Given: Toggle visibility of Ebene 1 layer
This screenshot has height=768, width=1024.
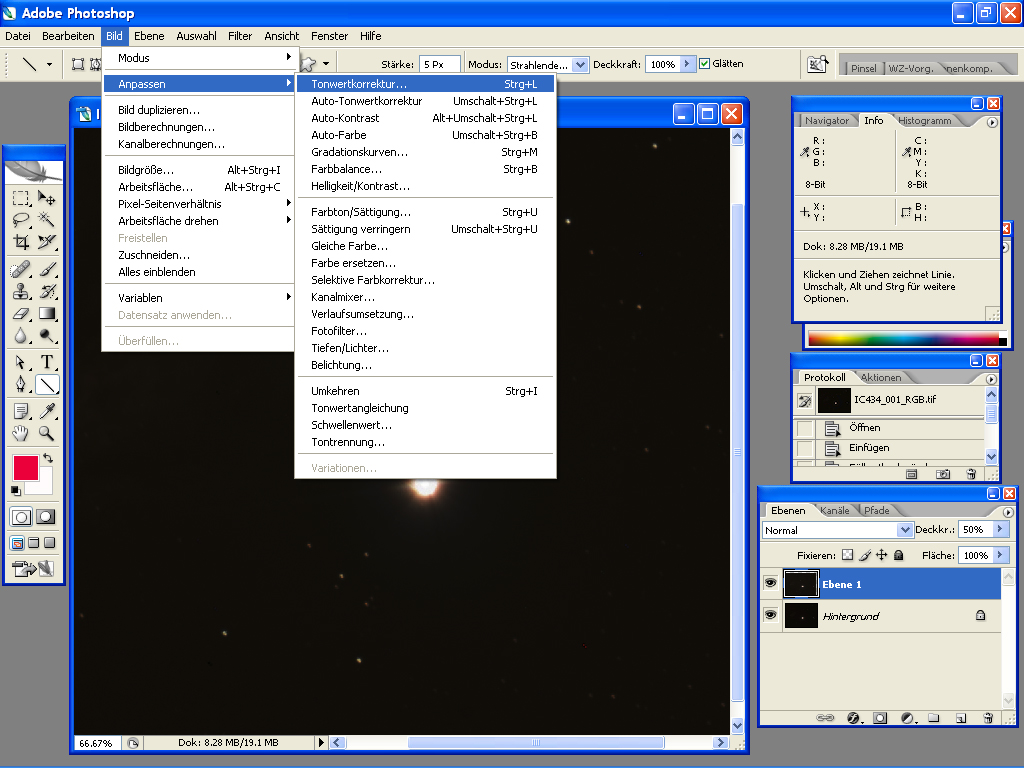Looking at the screenshot, I should point(771,583).
